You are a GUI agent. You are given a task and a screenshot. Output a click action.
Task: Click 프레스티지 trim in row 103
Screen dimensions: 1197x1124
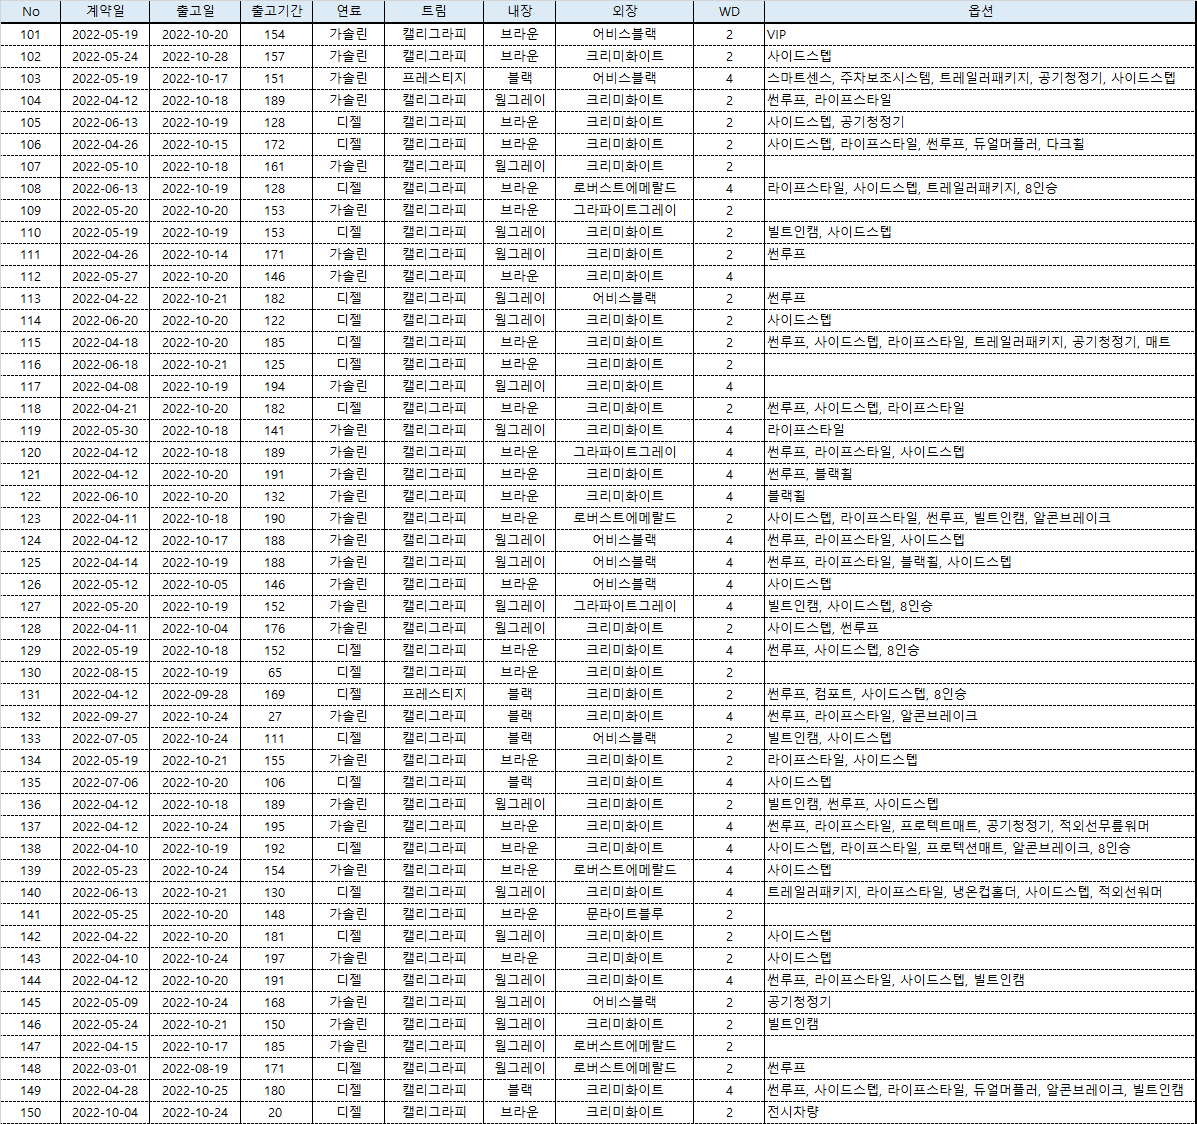pos(434,79)
